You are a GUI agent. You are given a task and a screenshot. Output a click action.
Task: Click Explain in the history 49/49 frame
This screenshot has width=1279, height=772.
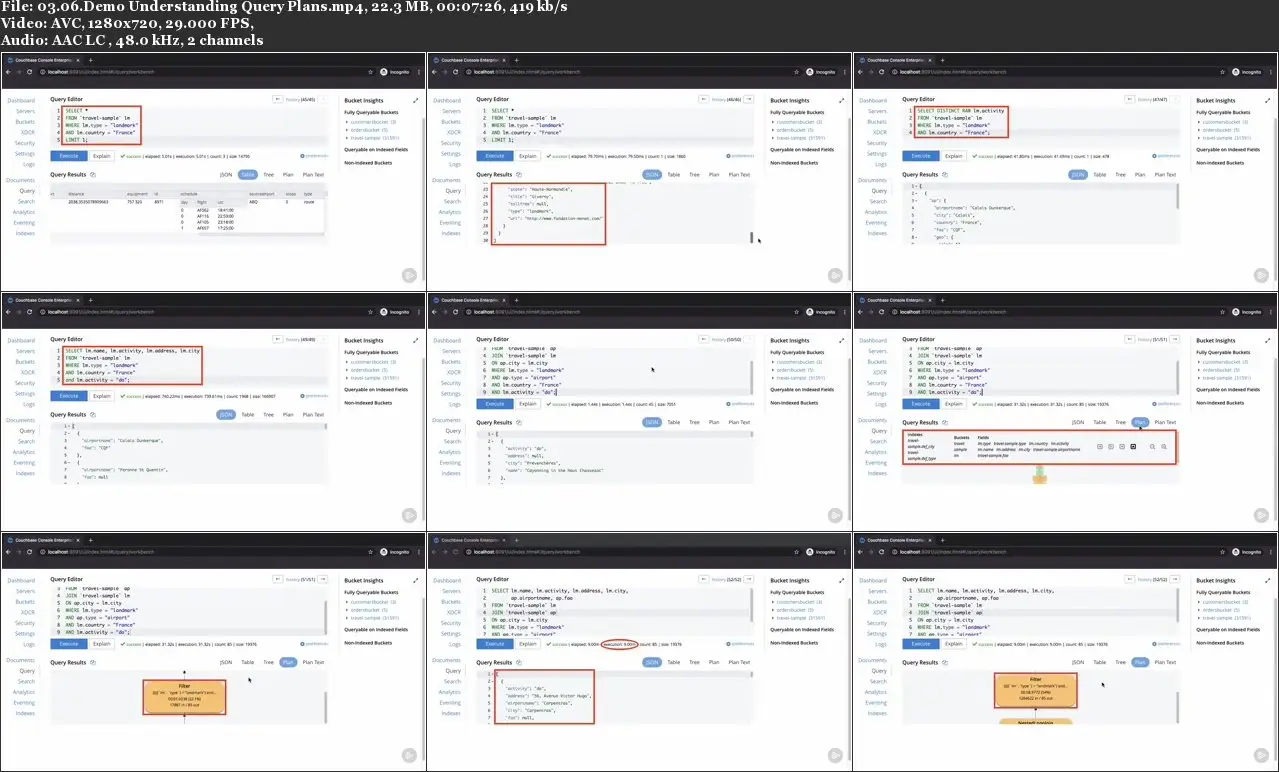(102, 396)
